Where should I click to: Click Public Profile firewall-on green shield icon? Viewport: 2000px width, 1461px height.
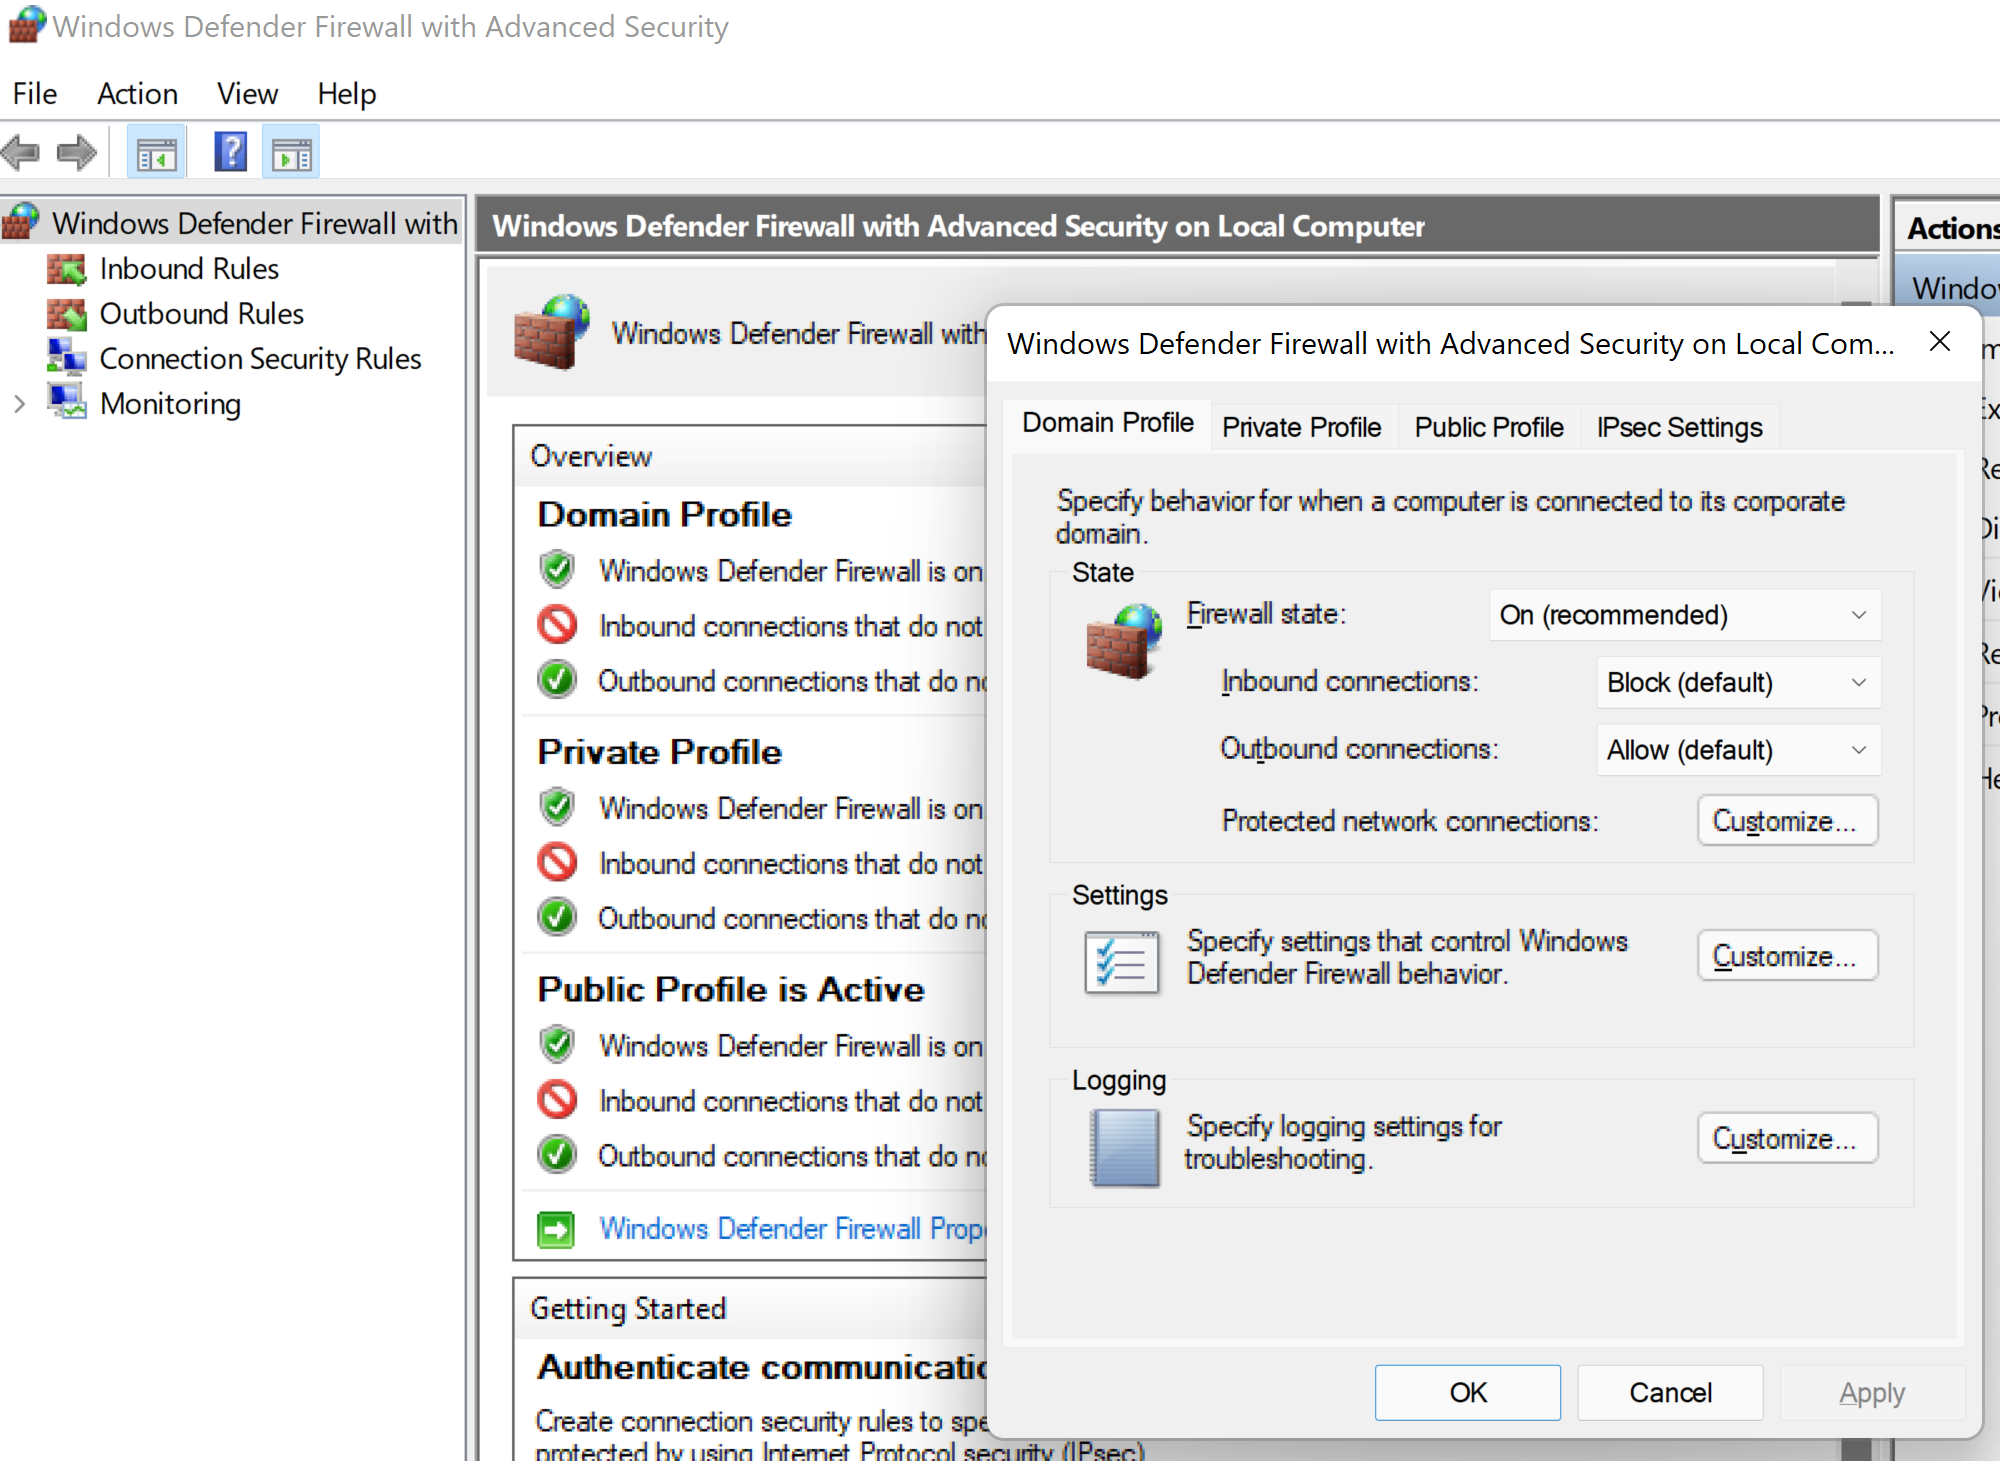(557, 1044)
